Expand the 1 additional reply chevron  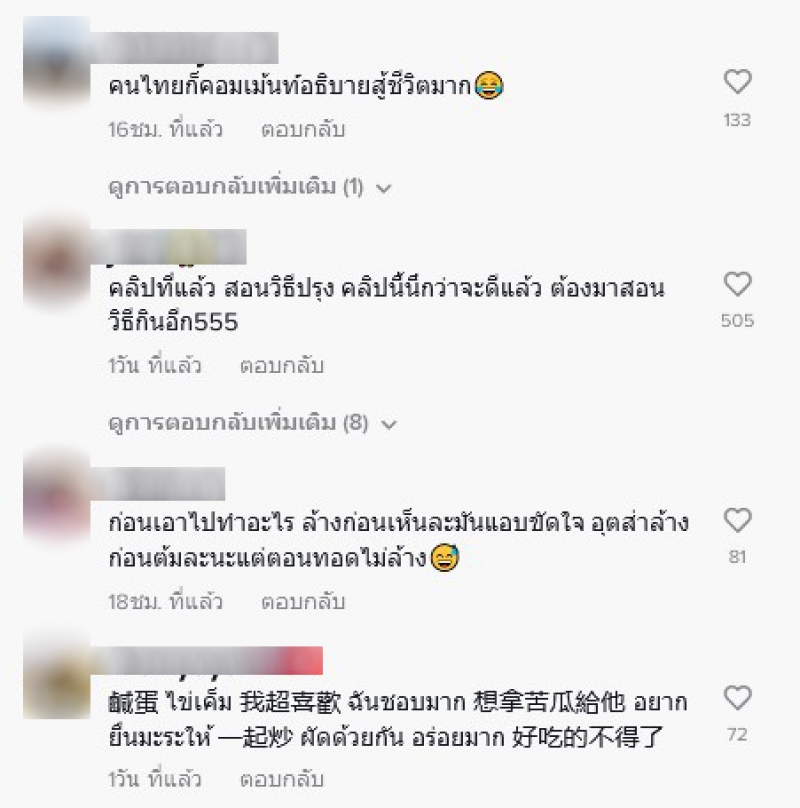point(384,189)
